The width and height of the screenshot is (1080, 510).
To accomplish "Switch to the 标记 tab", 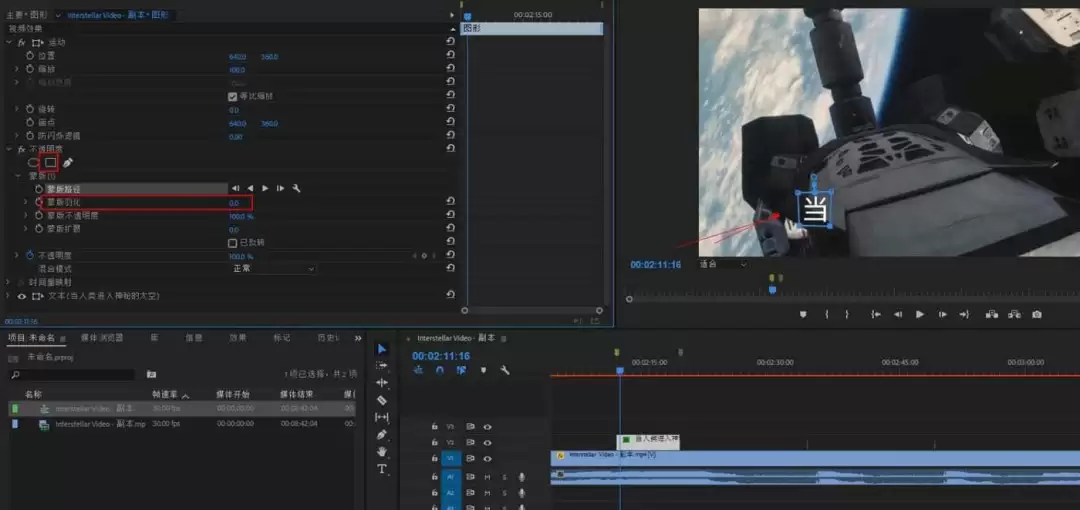I will point(282,338).
